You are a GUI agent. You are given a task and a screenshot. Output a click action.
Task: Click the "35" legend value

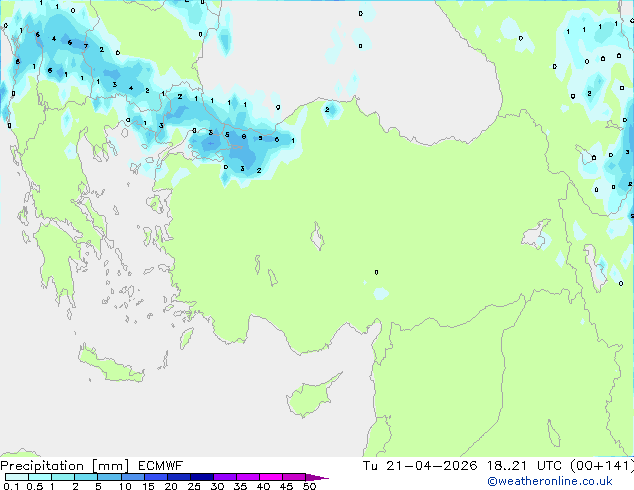(x=240, y=486)
